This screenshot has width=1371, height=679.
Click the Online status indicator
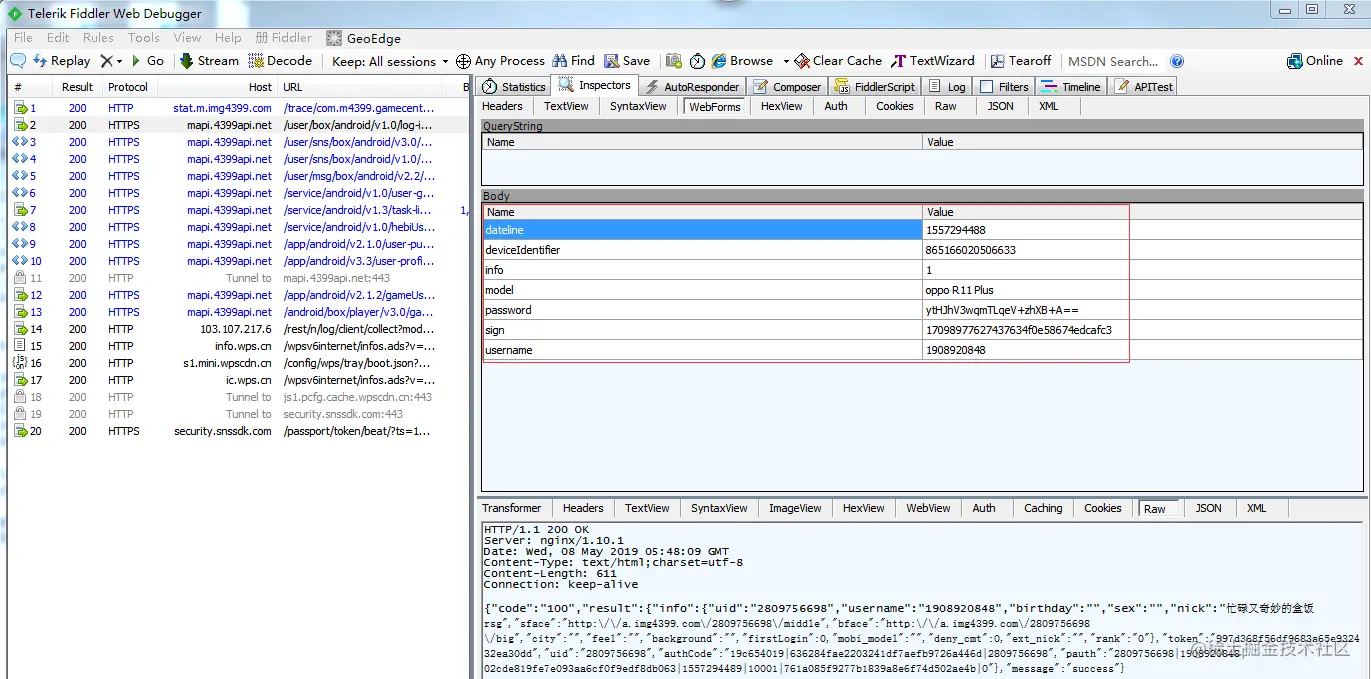point(1315,61)
